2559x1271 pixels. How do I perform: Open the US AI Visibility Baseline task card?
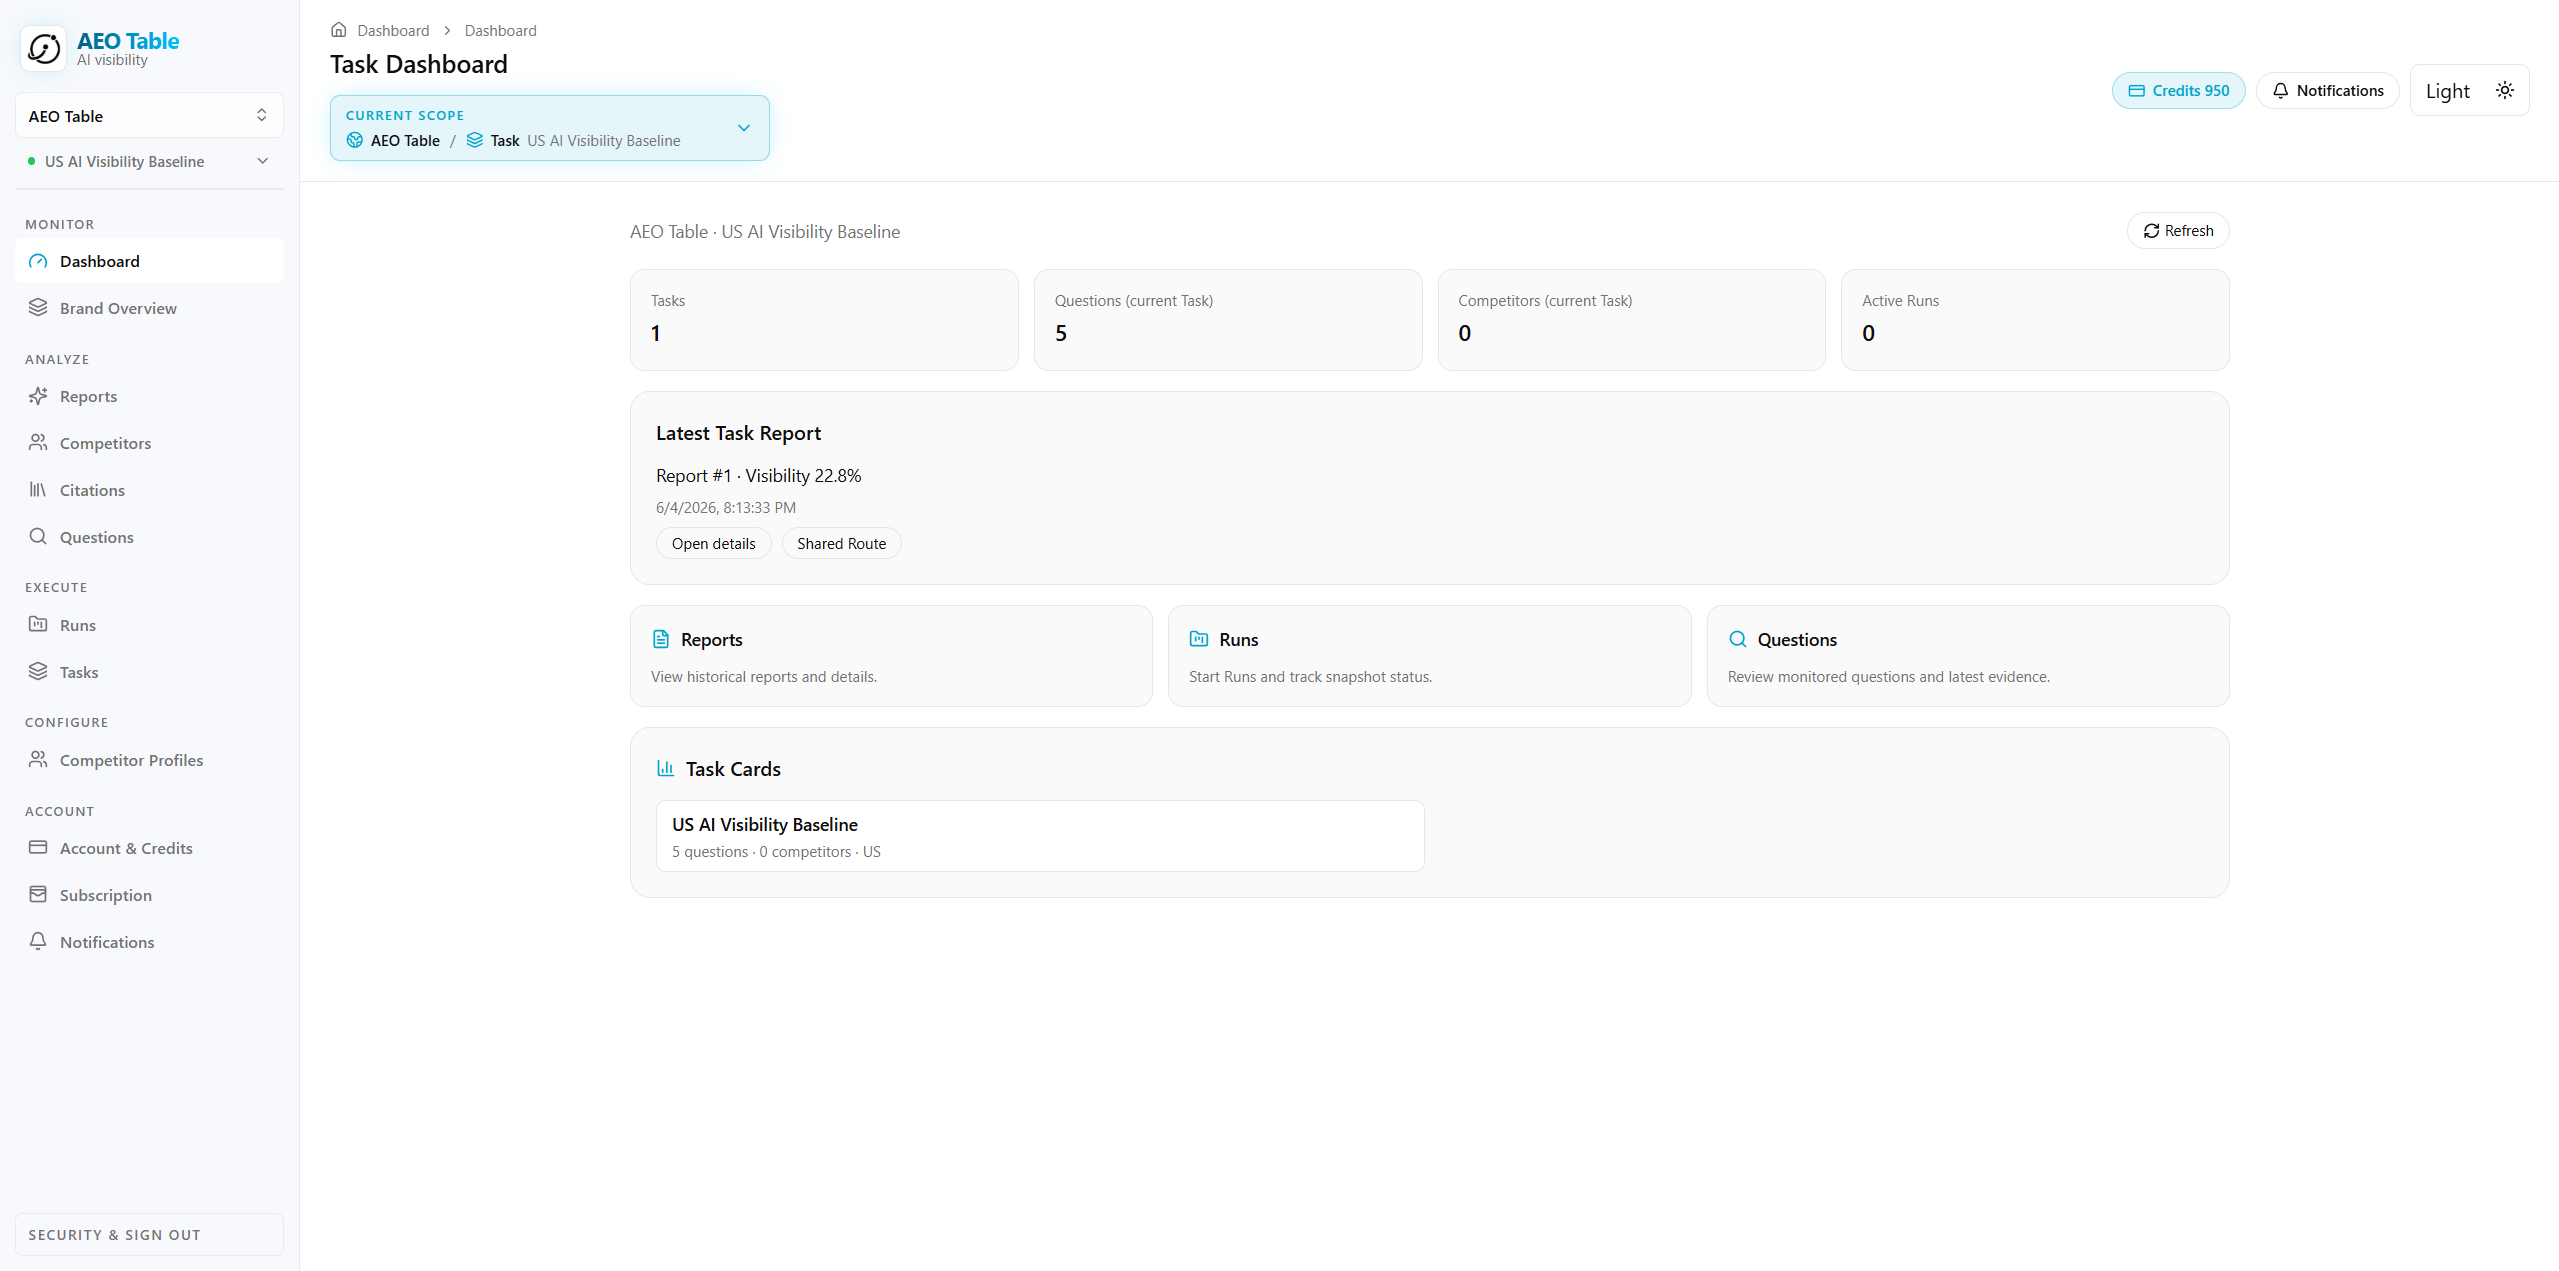point(1040,836)
